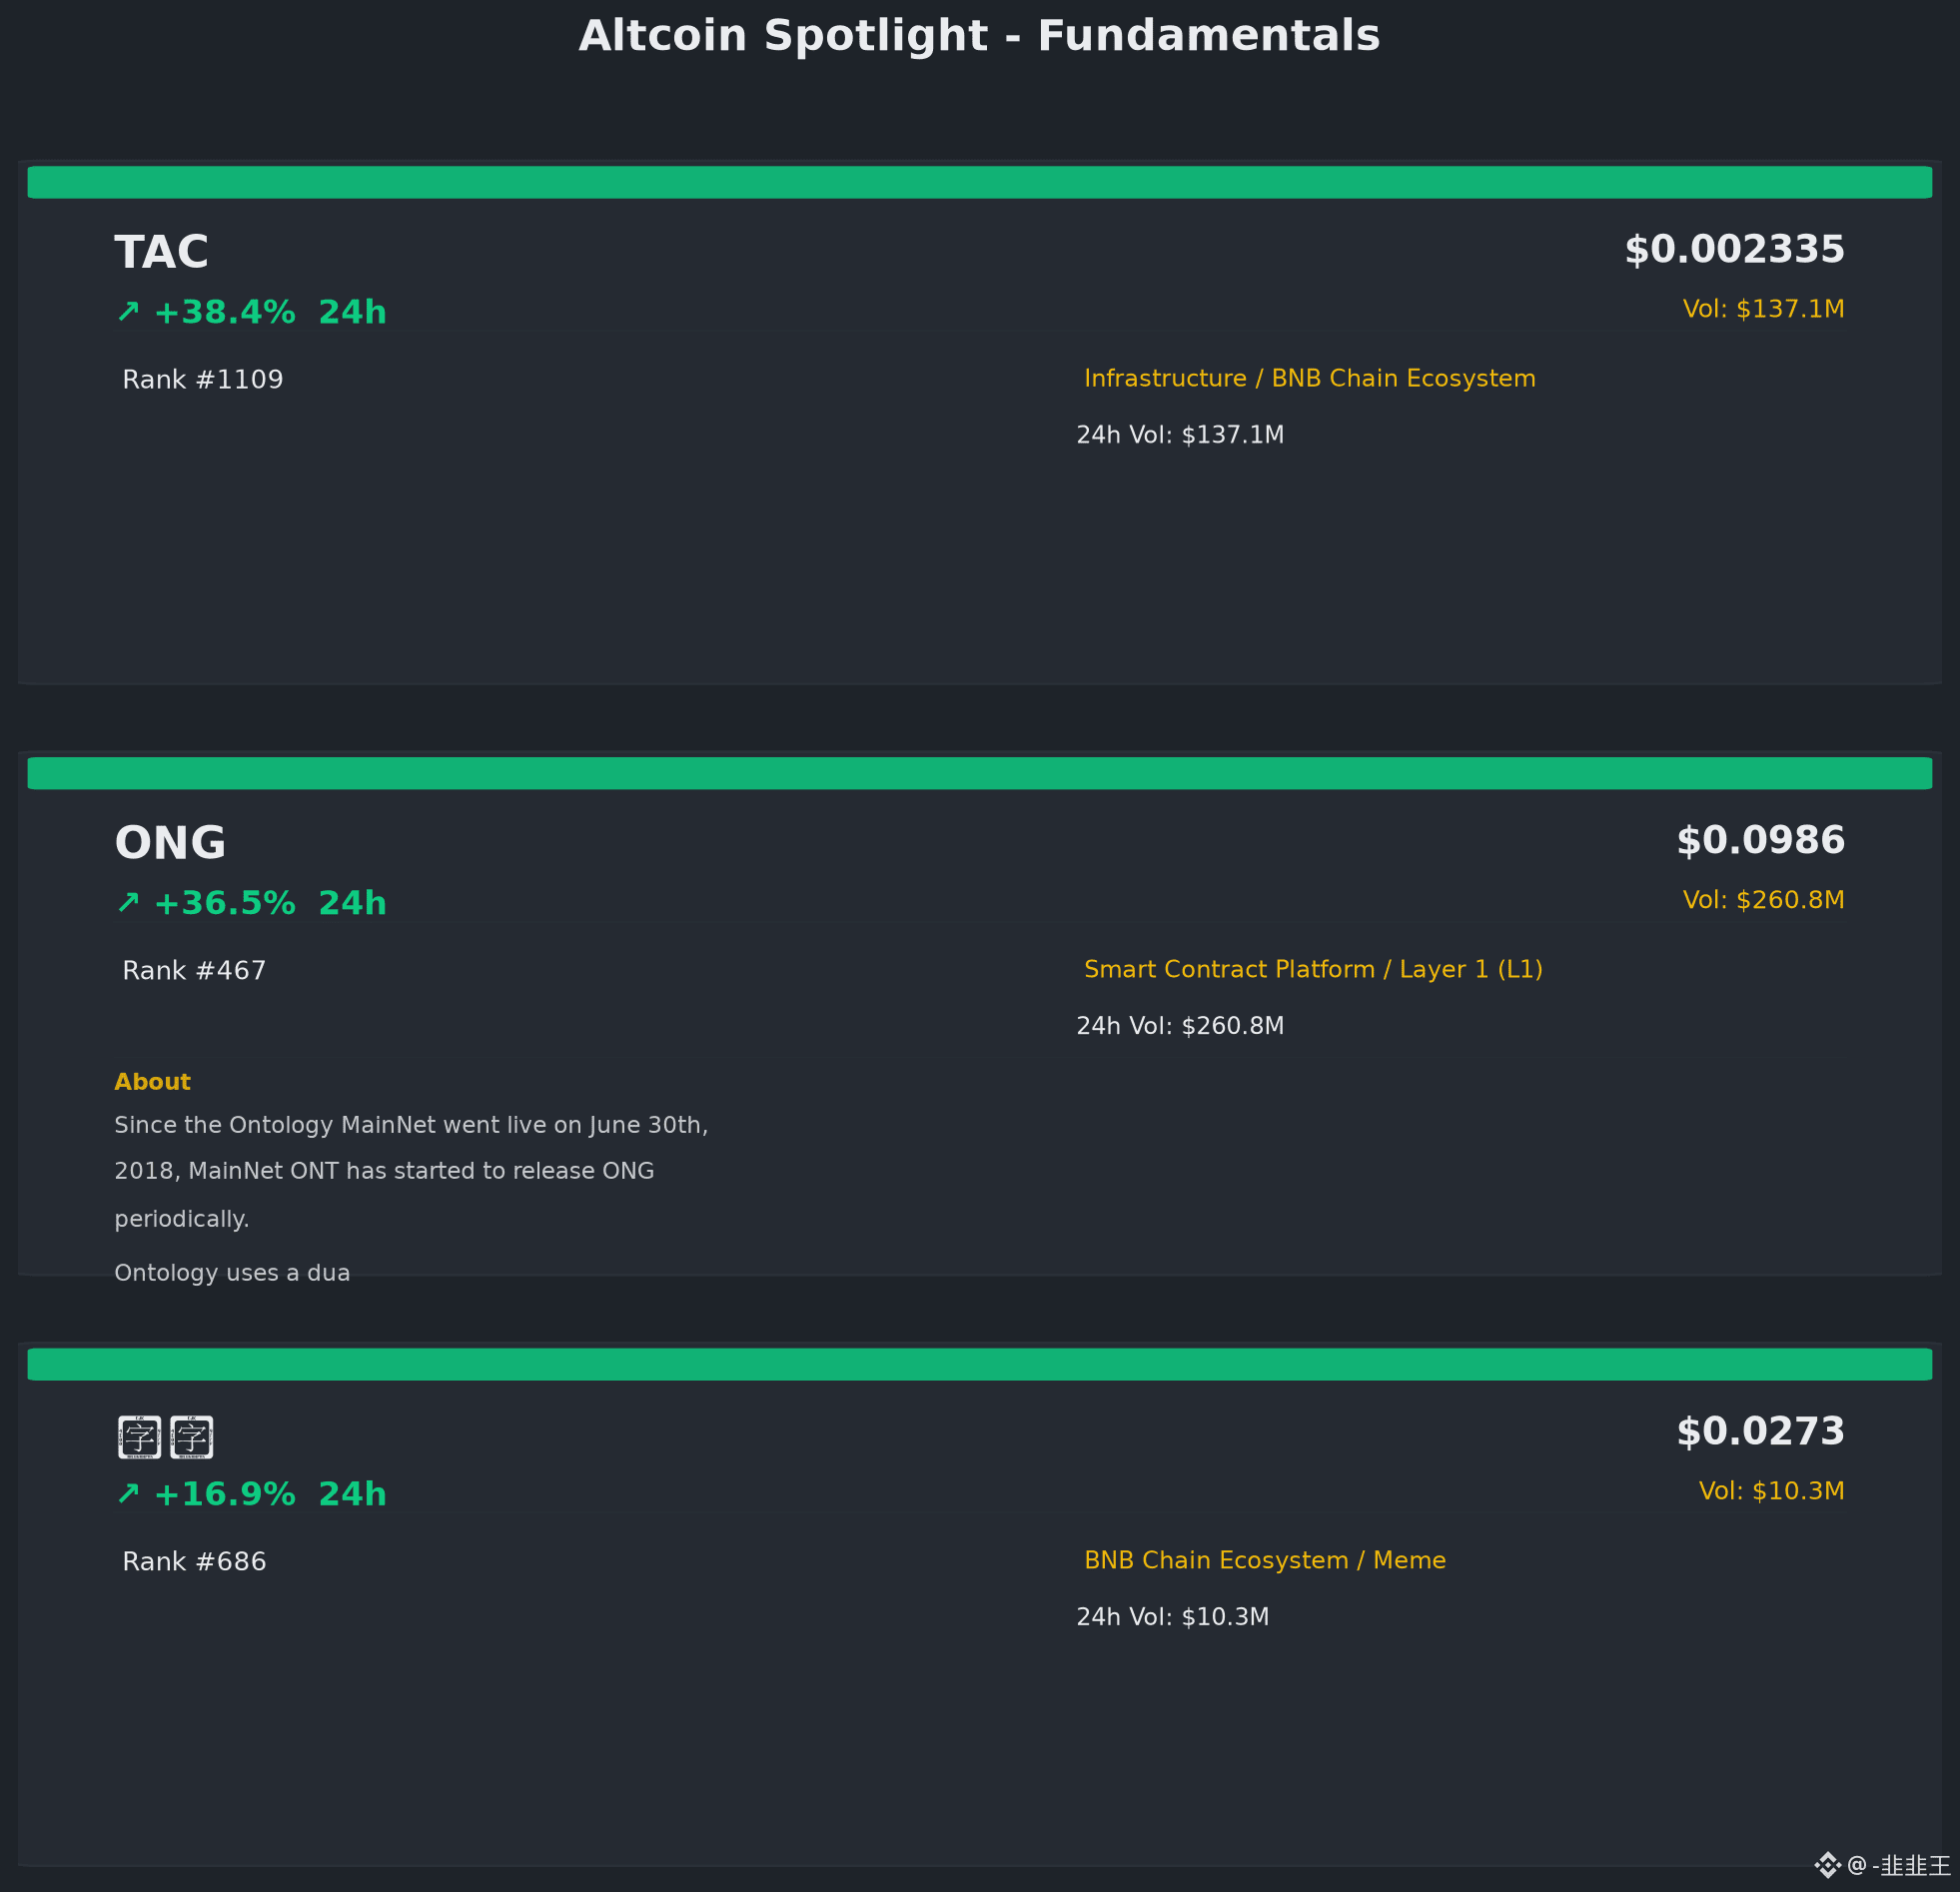Click the TAC price $0.002335
This screenshot has height=1892, width=1960.
1735,250
